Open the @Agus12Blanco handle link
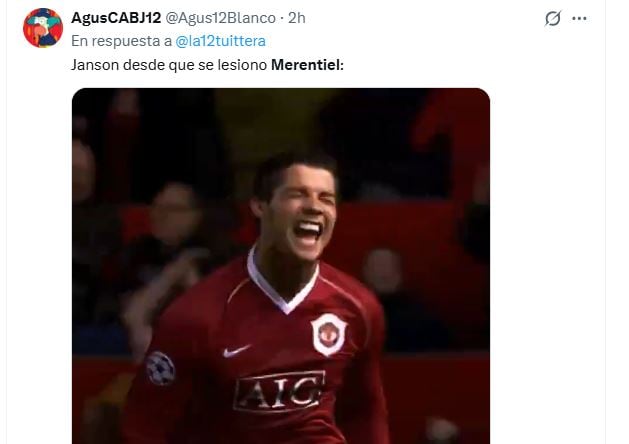 pos(220,18)
